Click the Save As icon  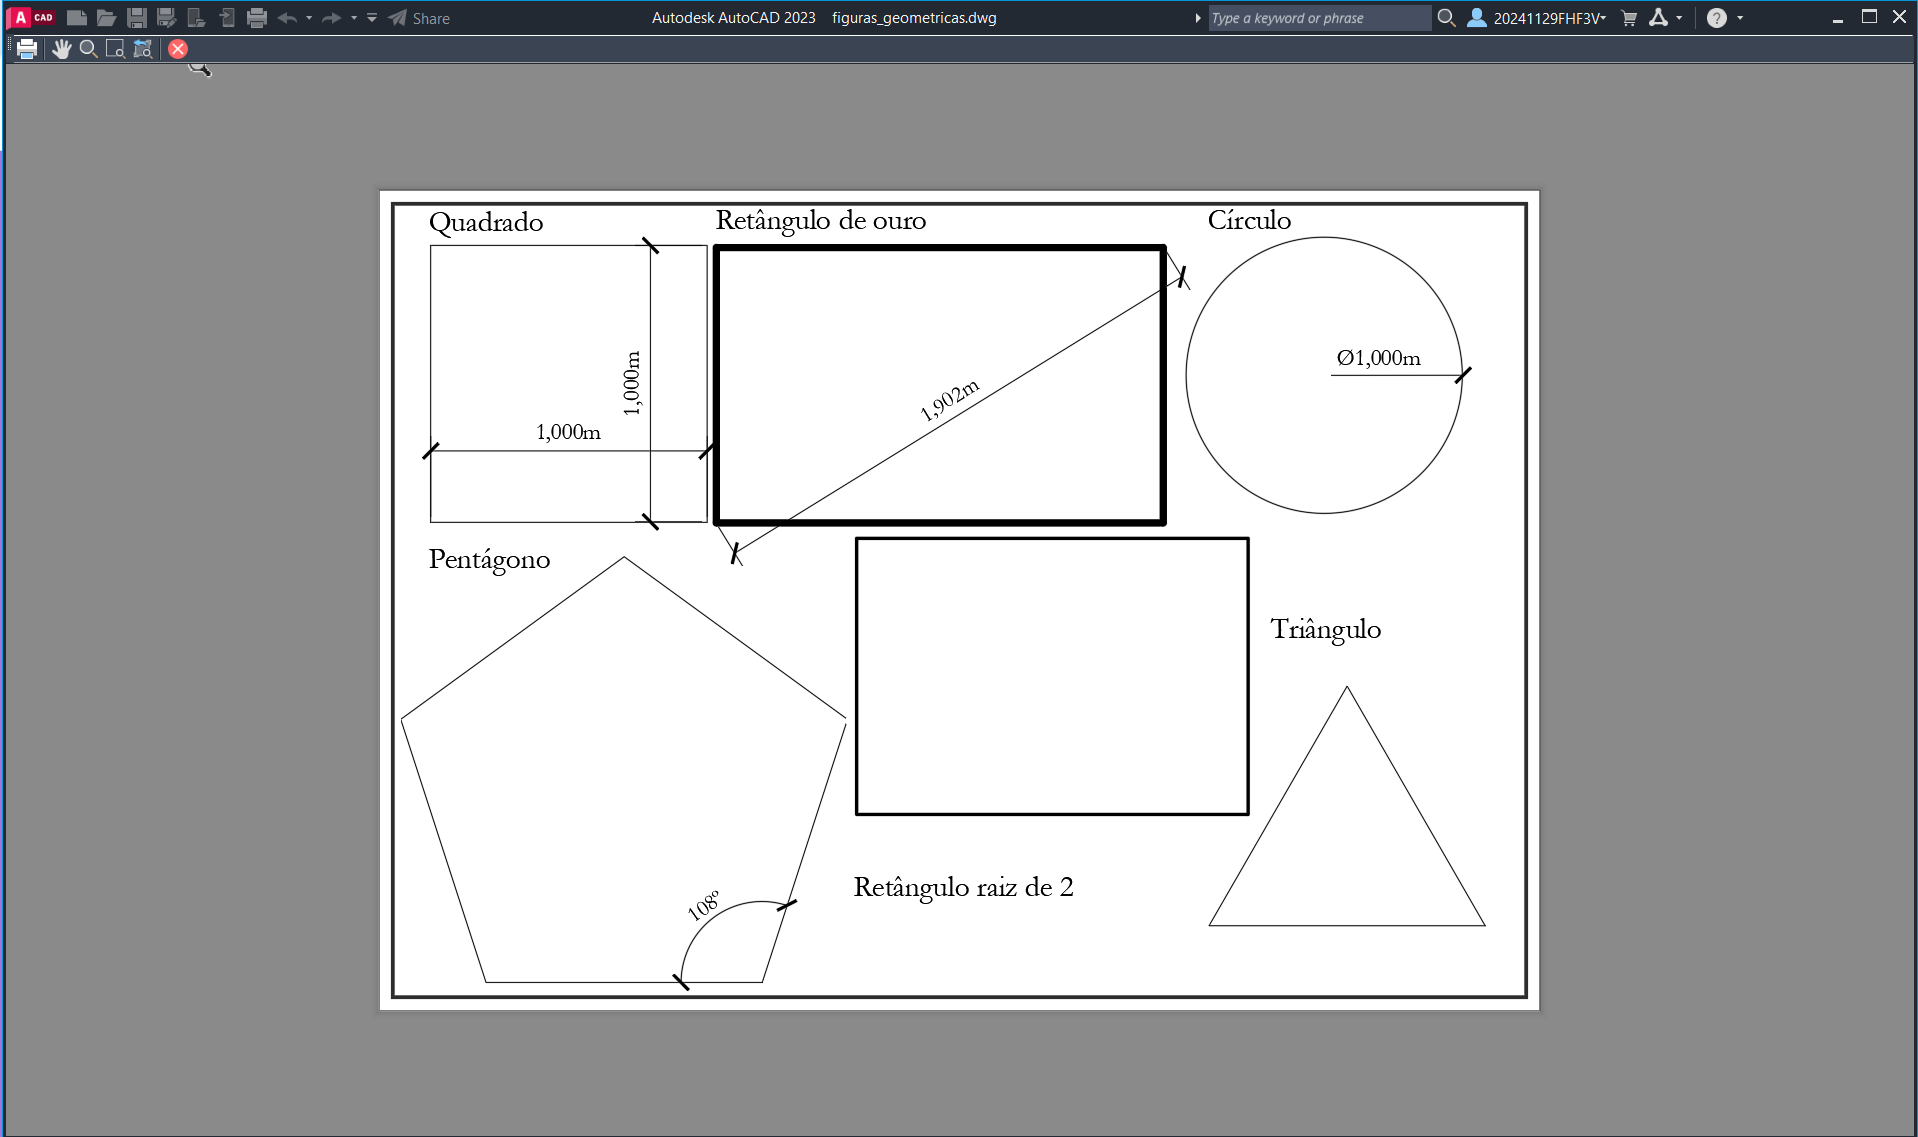coord(167,18)
